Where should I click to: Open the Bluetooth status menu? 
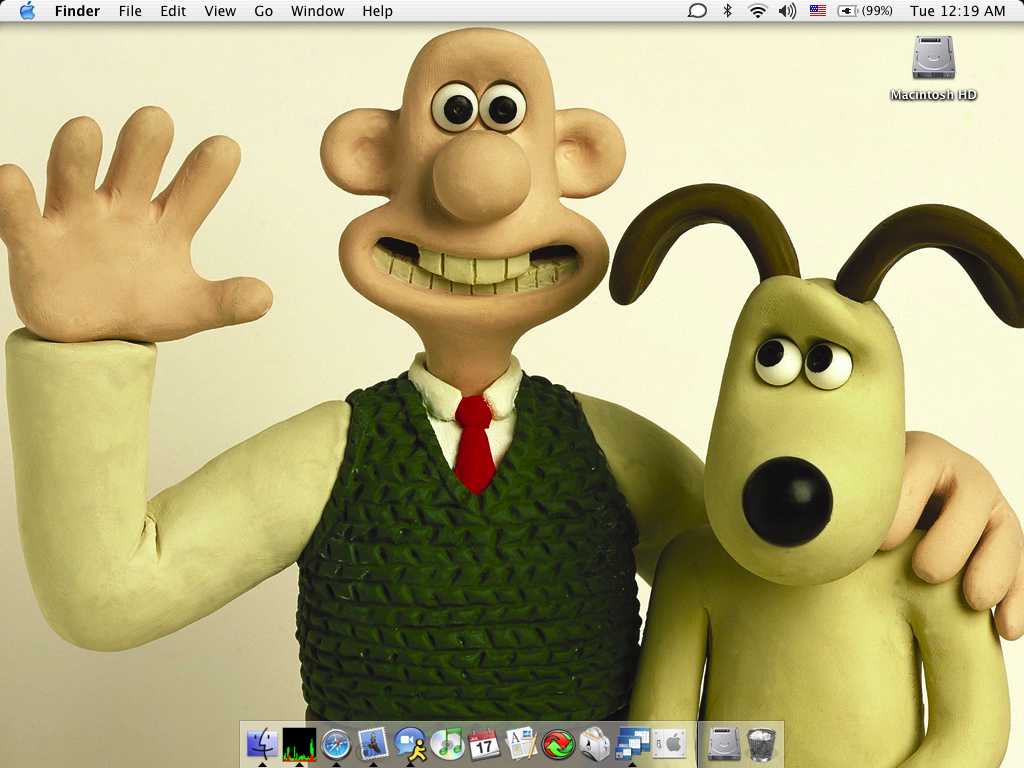coord(727,11)
